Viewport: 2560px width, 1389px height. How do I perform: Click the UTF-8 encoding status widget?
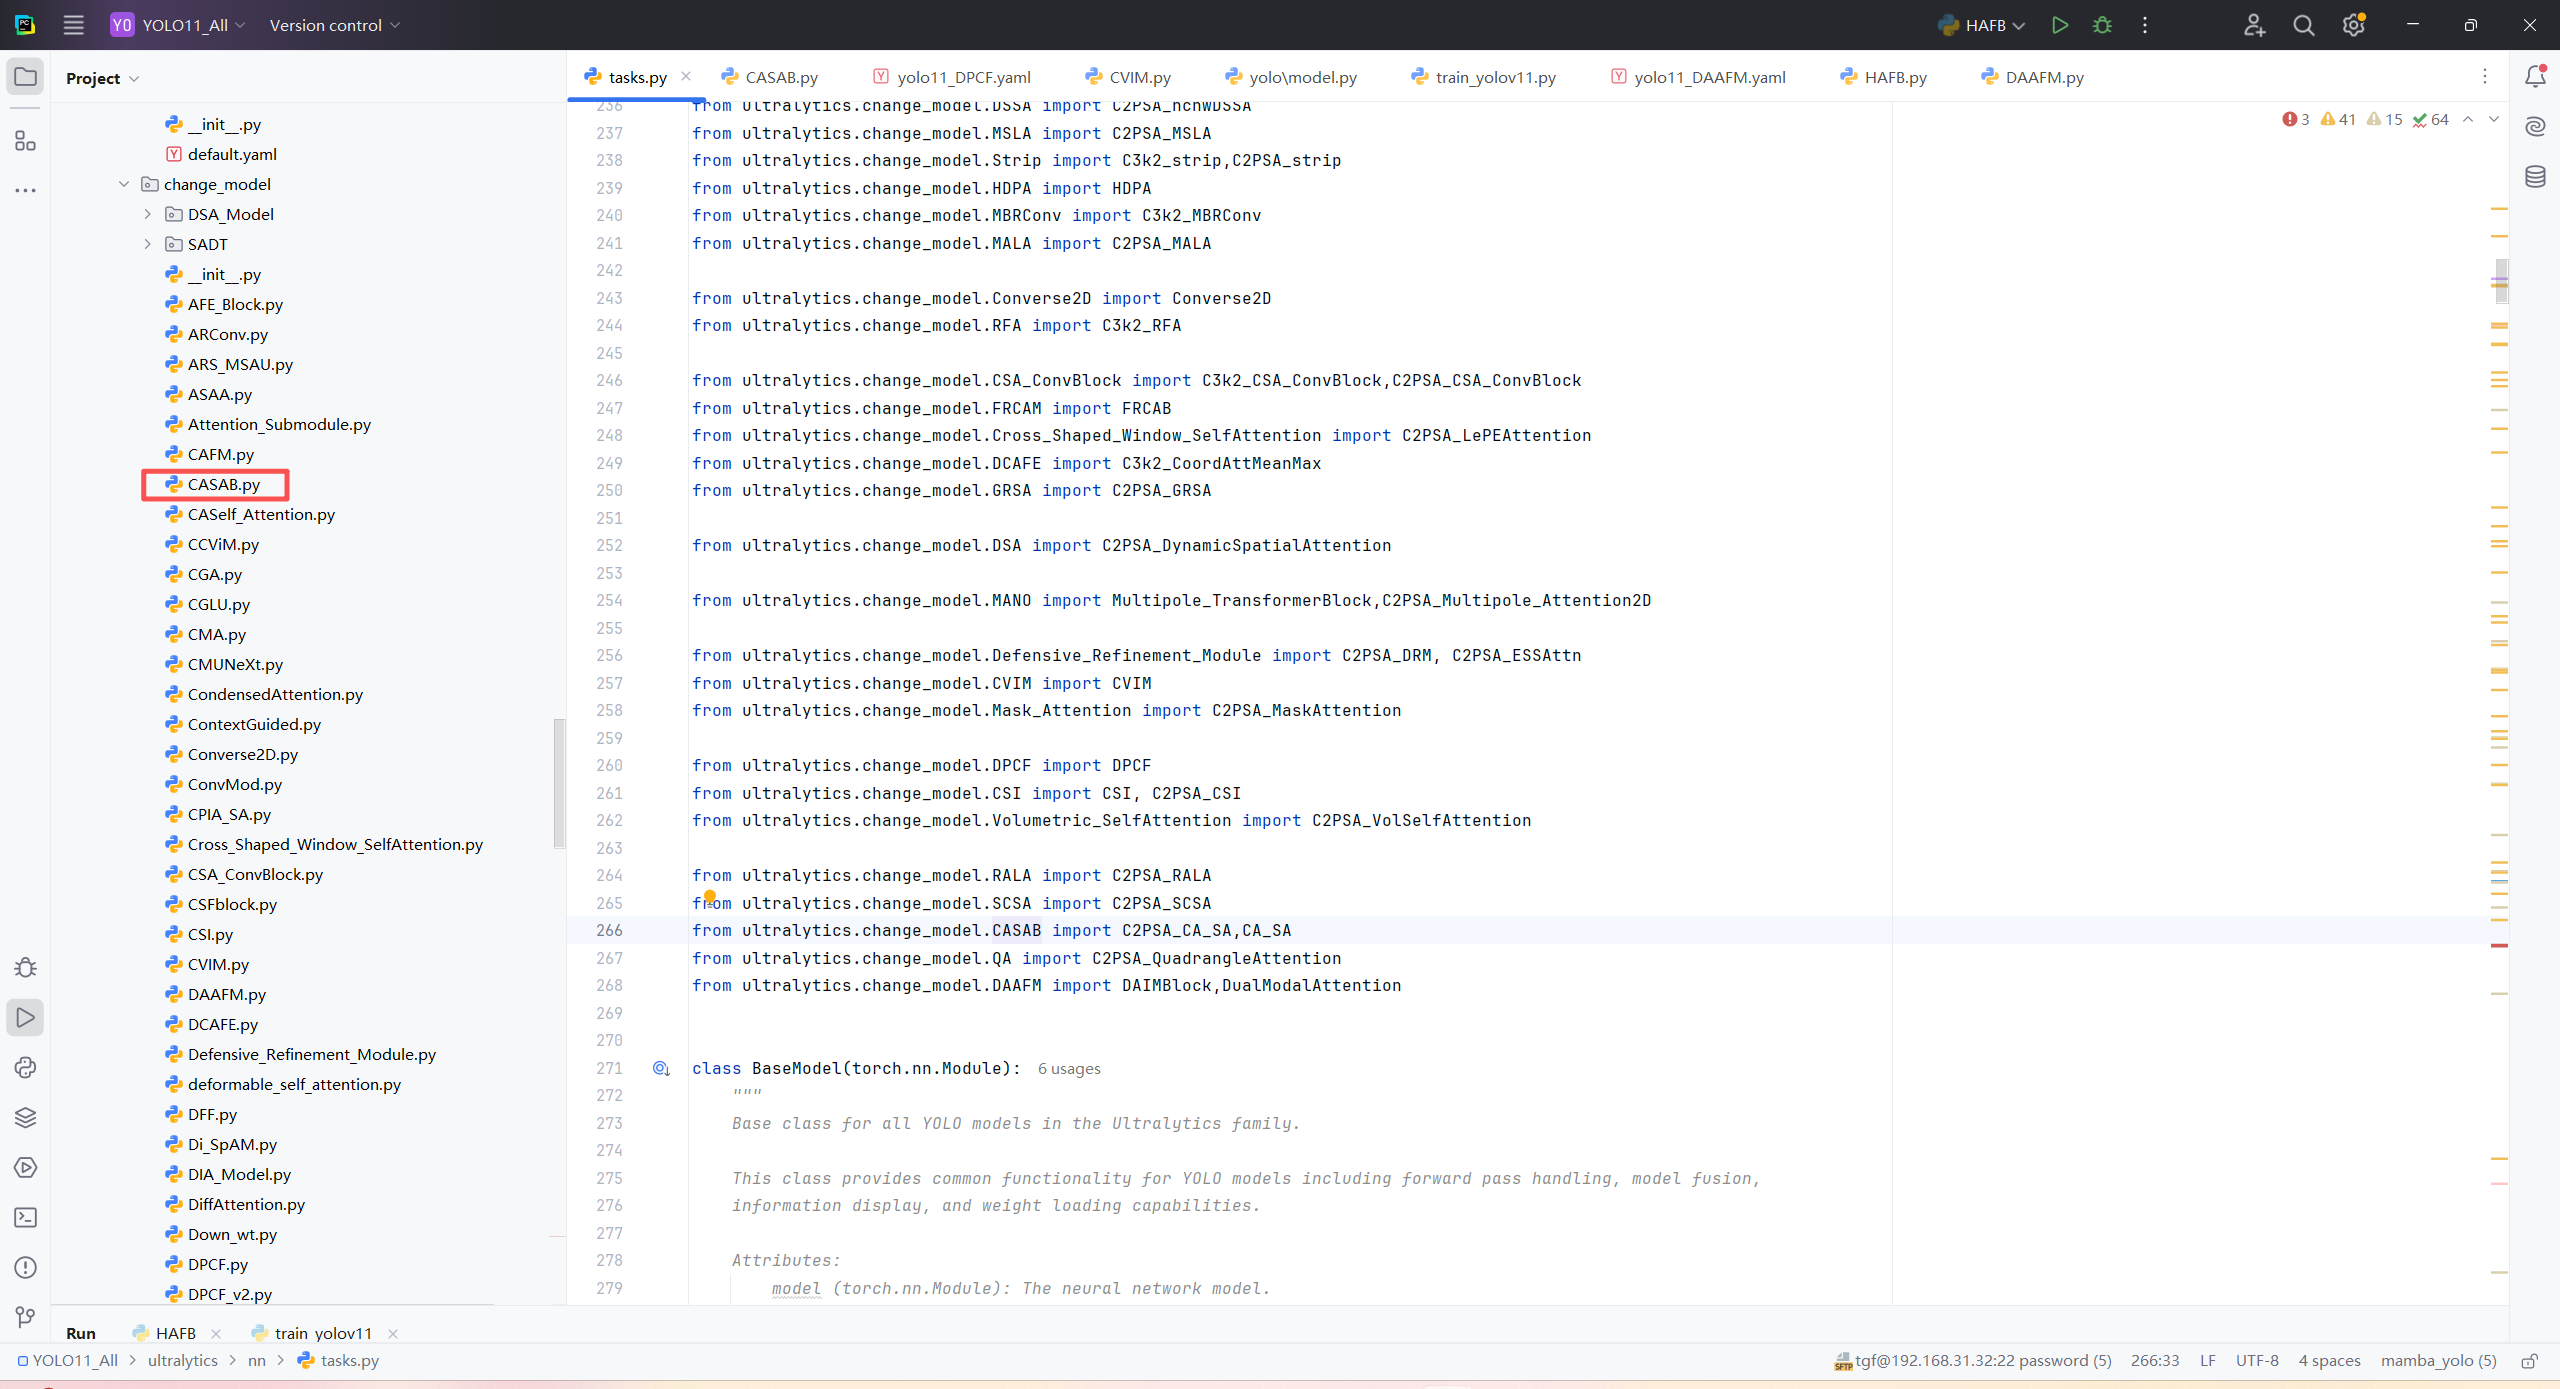[x=2257, y=1361]
